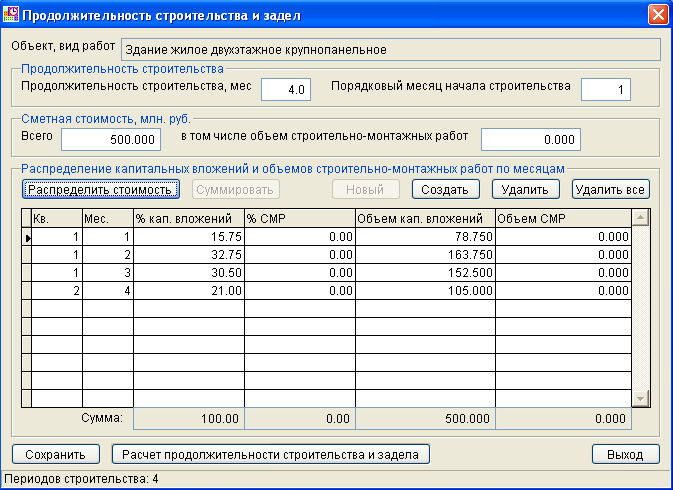
Task: Close the construction duration dialog window
Action: [658, 15]
